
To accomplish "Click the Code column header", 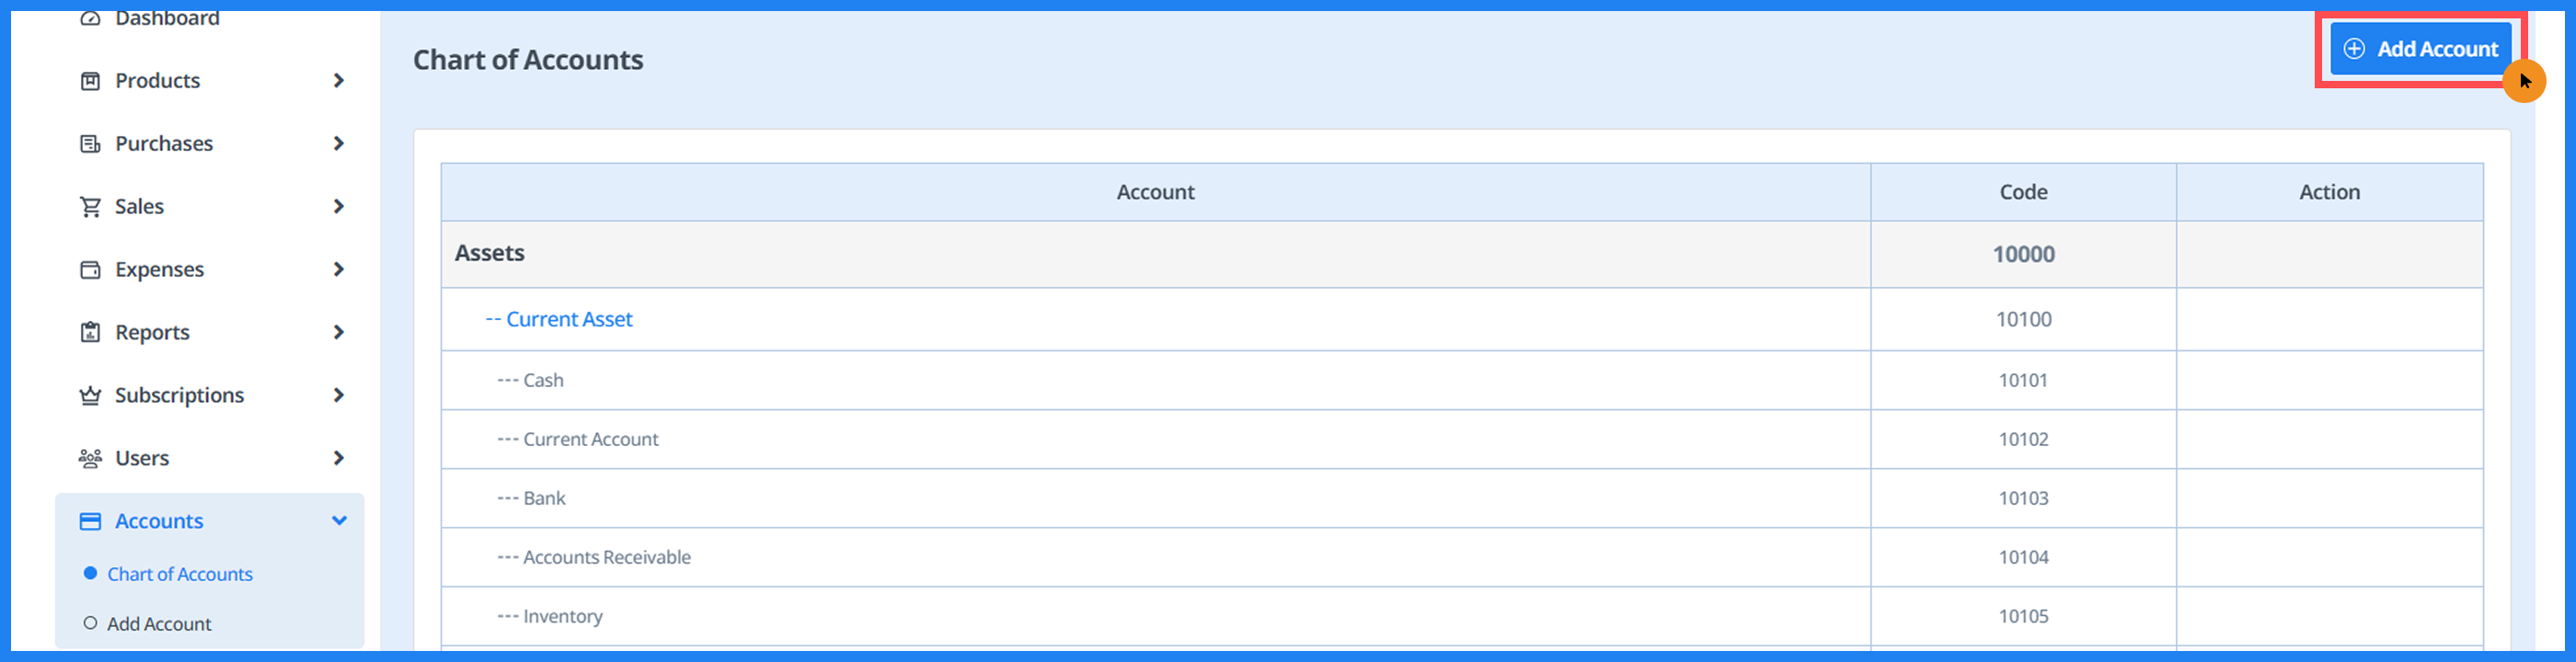I will [2023, 193].
